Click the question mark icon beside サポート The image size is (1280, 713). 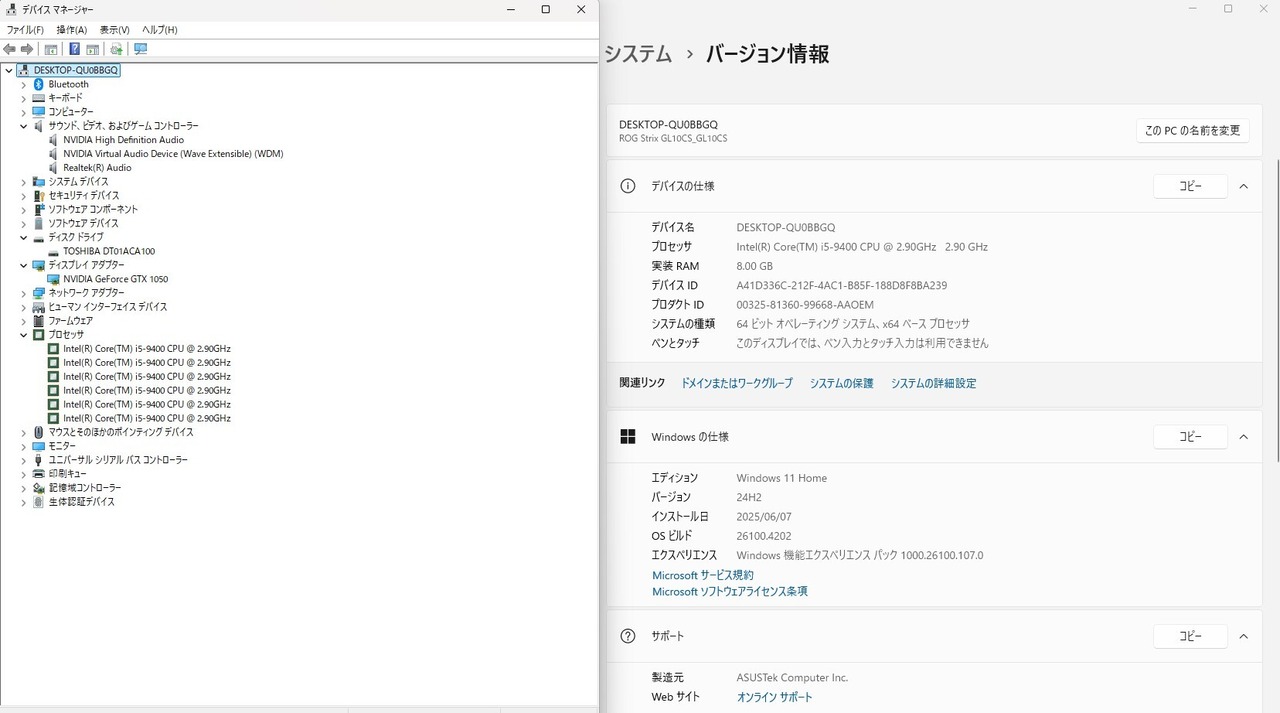pos(628,636)
